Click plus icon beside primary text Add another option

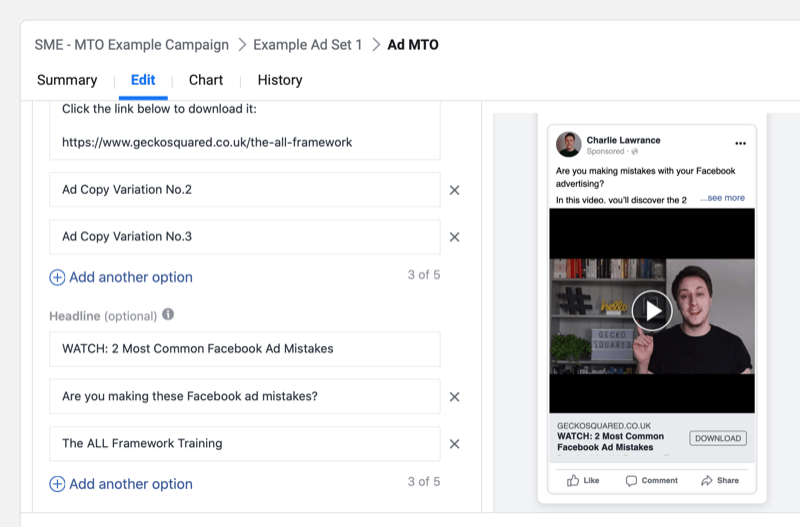click(x=57, y=277)
